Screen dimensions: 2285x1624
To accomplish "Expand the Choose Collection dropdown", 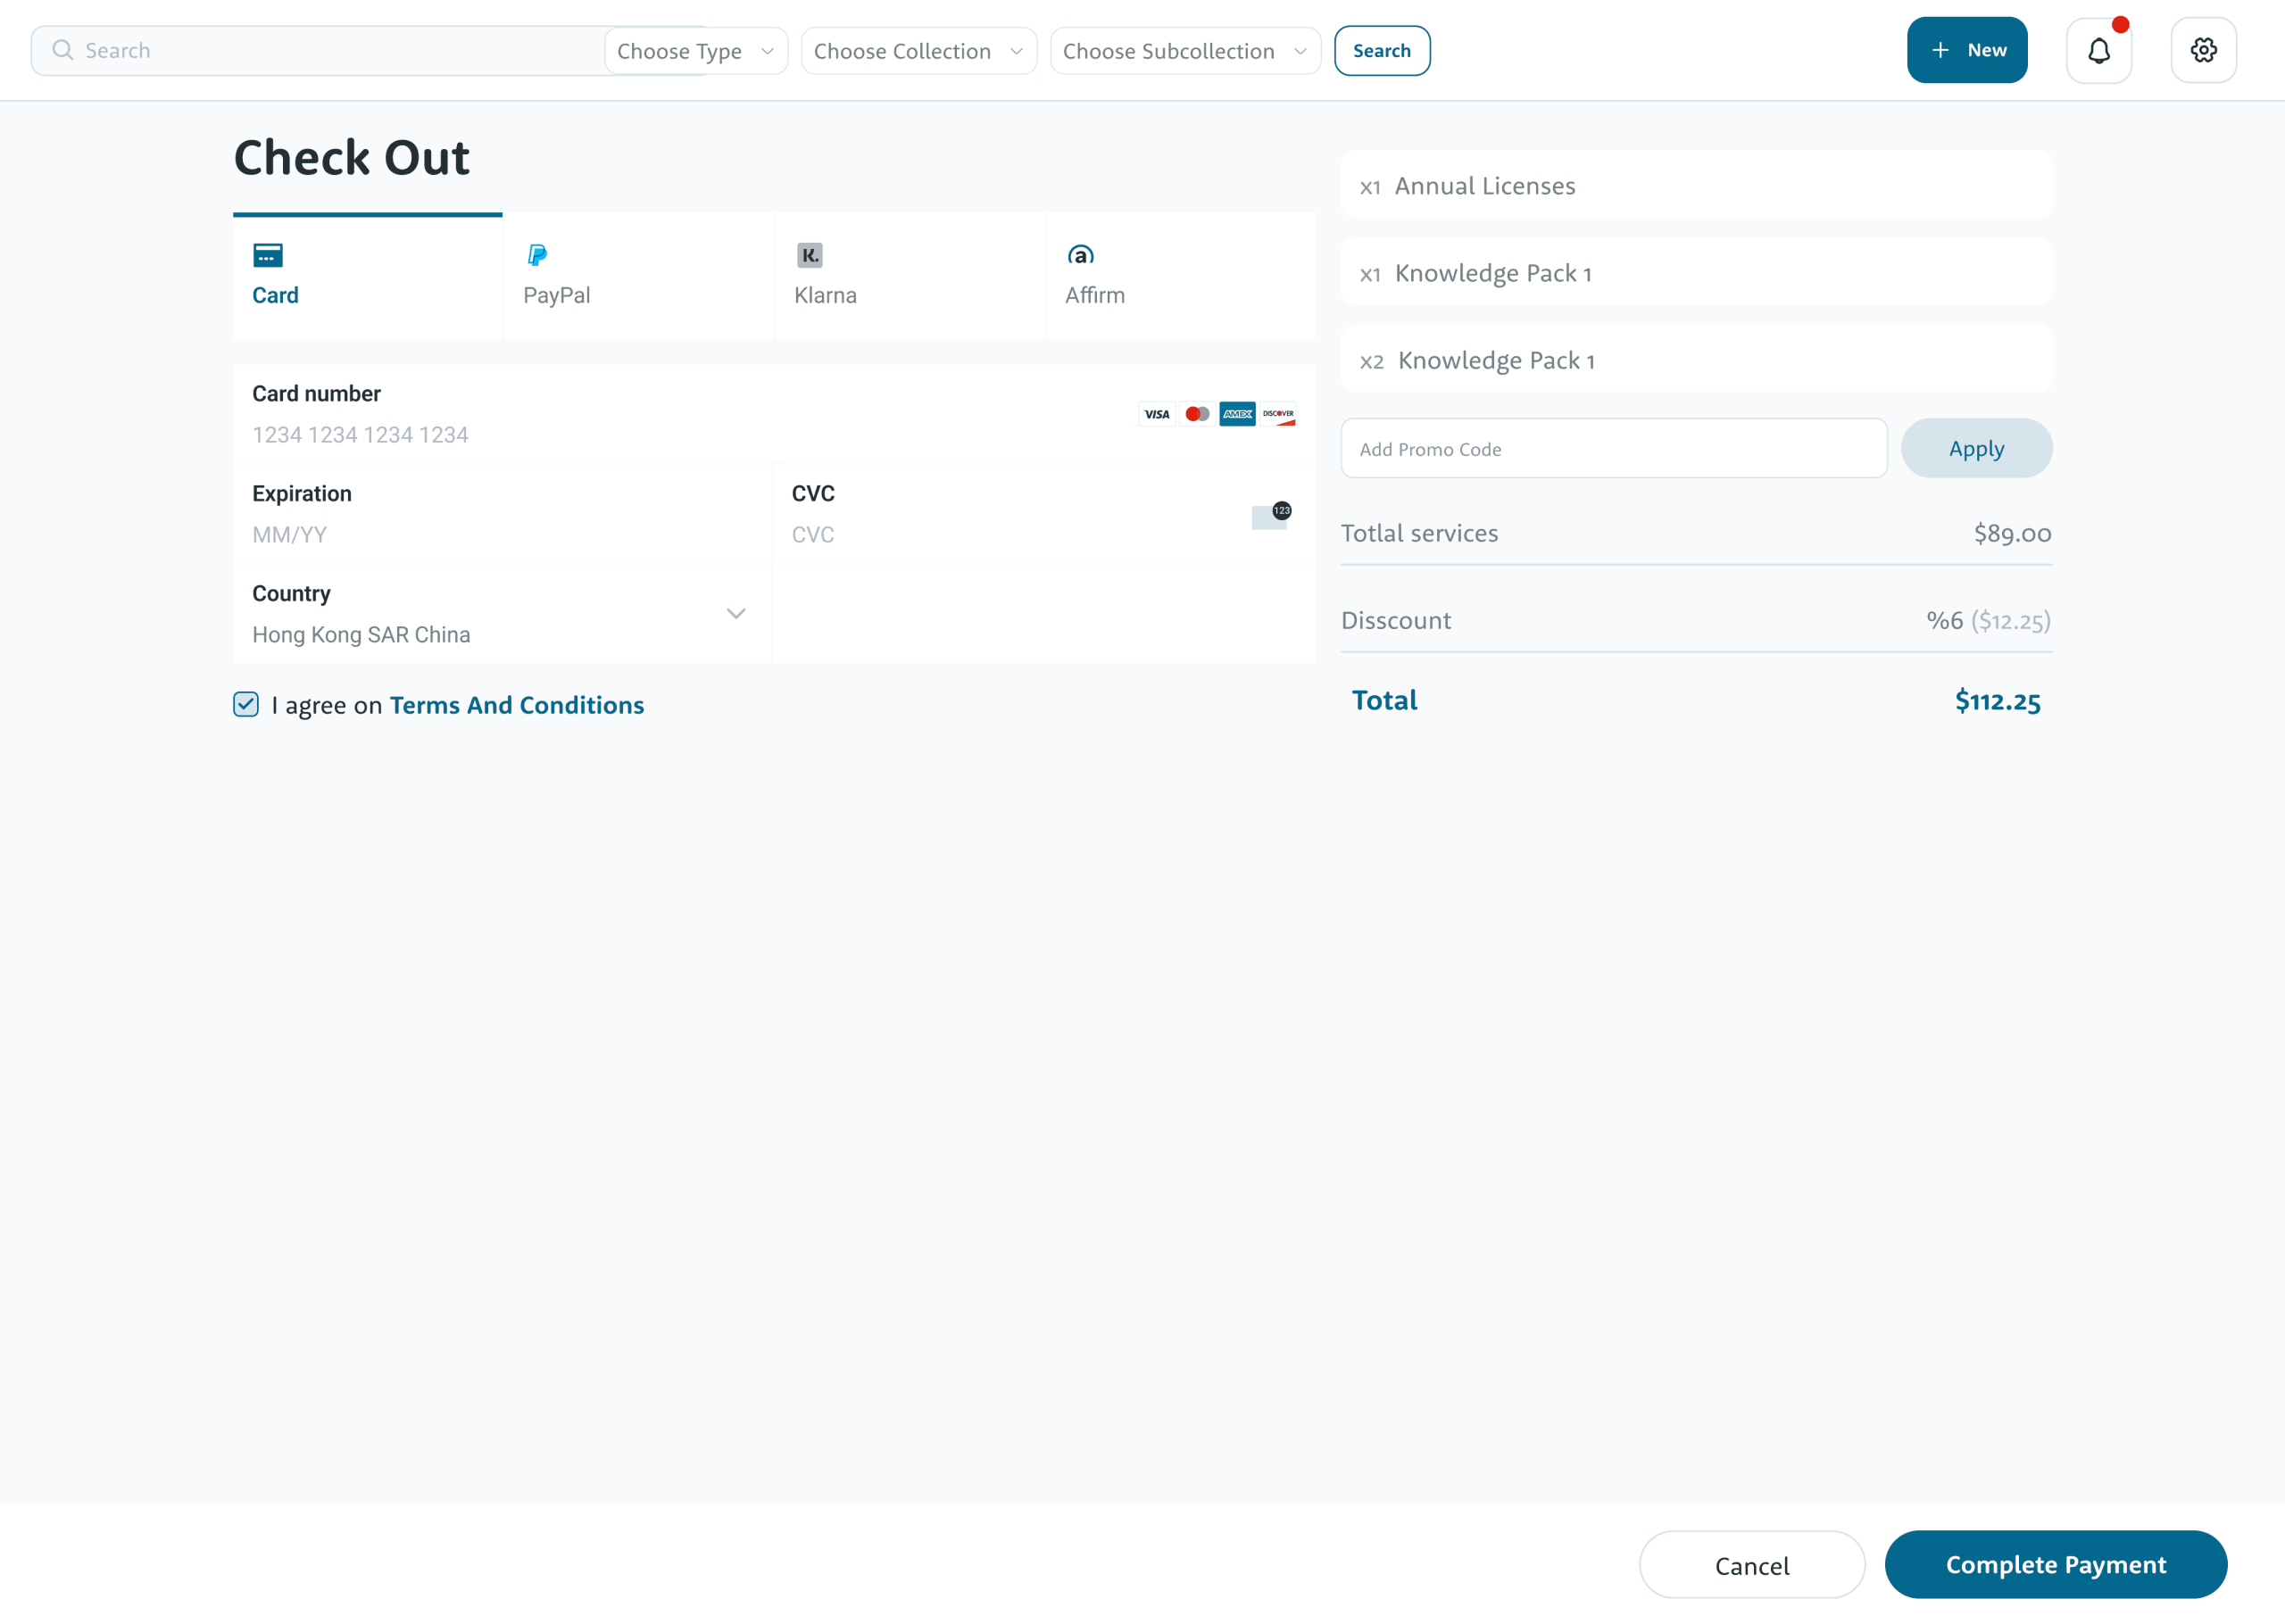I will click(917, 51).
